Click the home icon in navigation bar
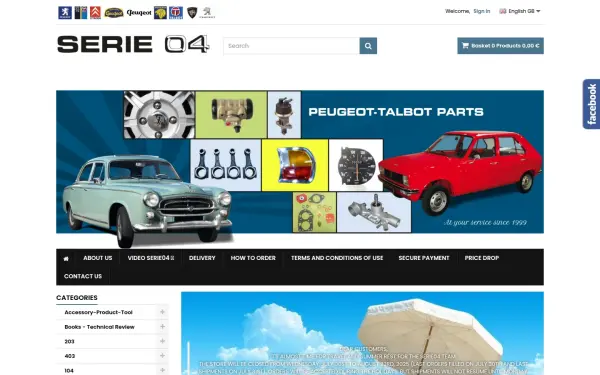The image size is (600, 375). click(66, 259)
